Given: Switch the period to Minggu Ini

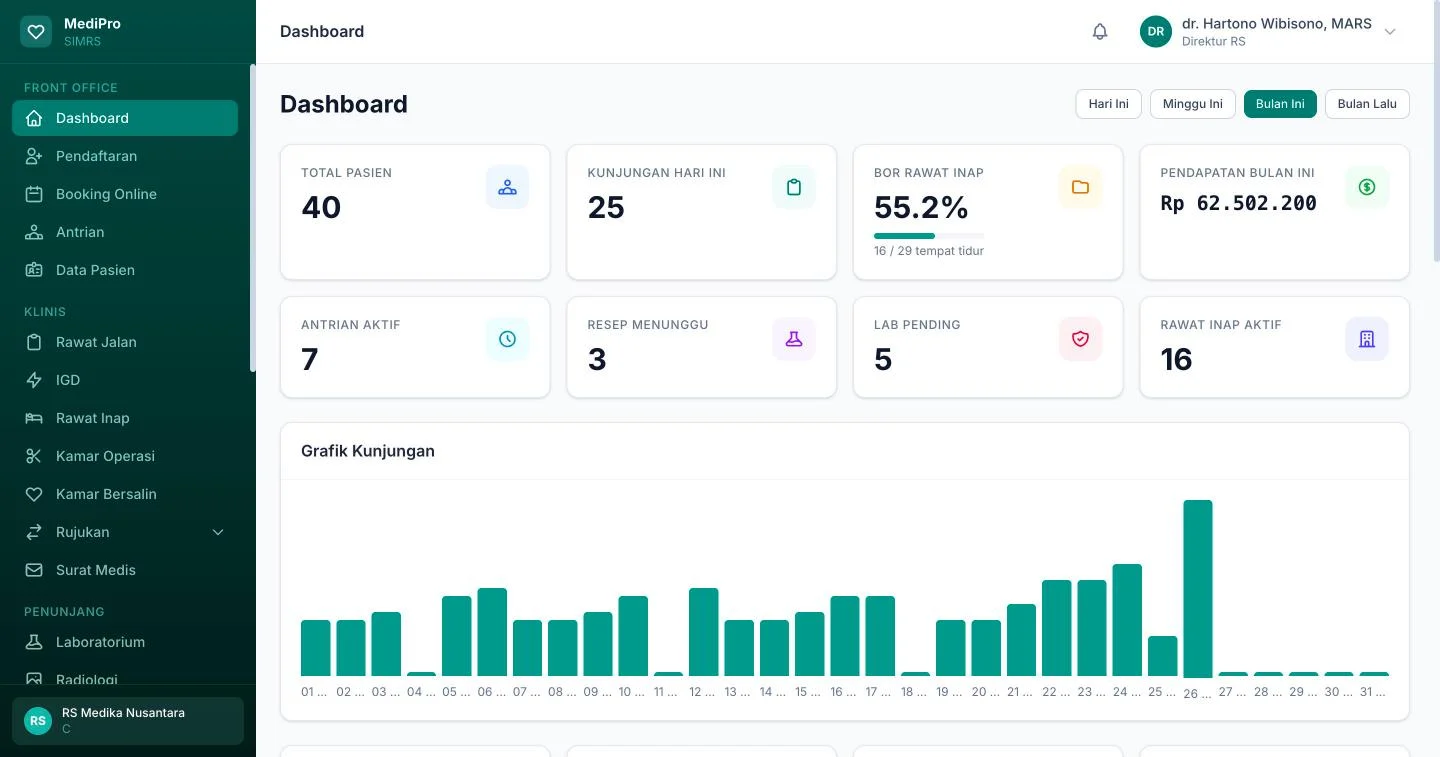Looking at the screenshot, I should (x=1192, y=104).
